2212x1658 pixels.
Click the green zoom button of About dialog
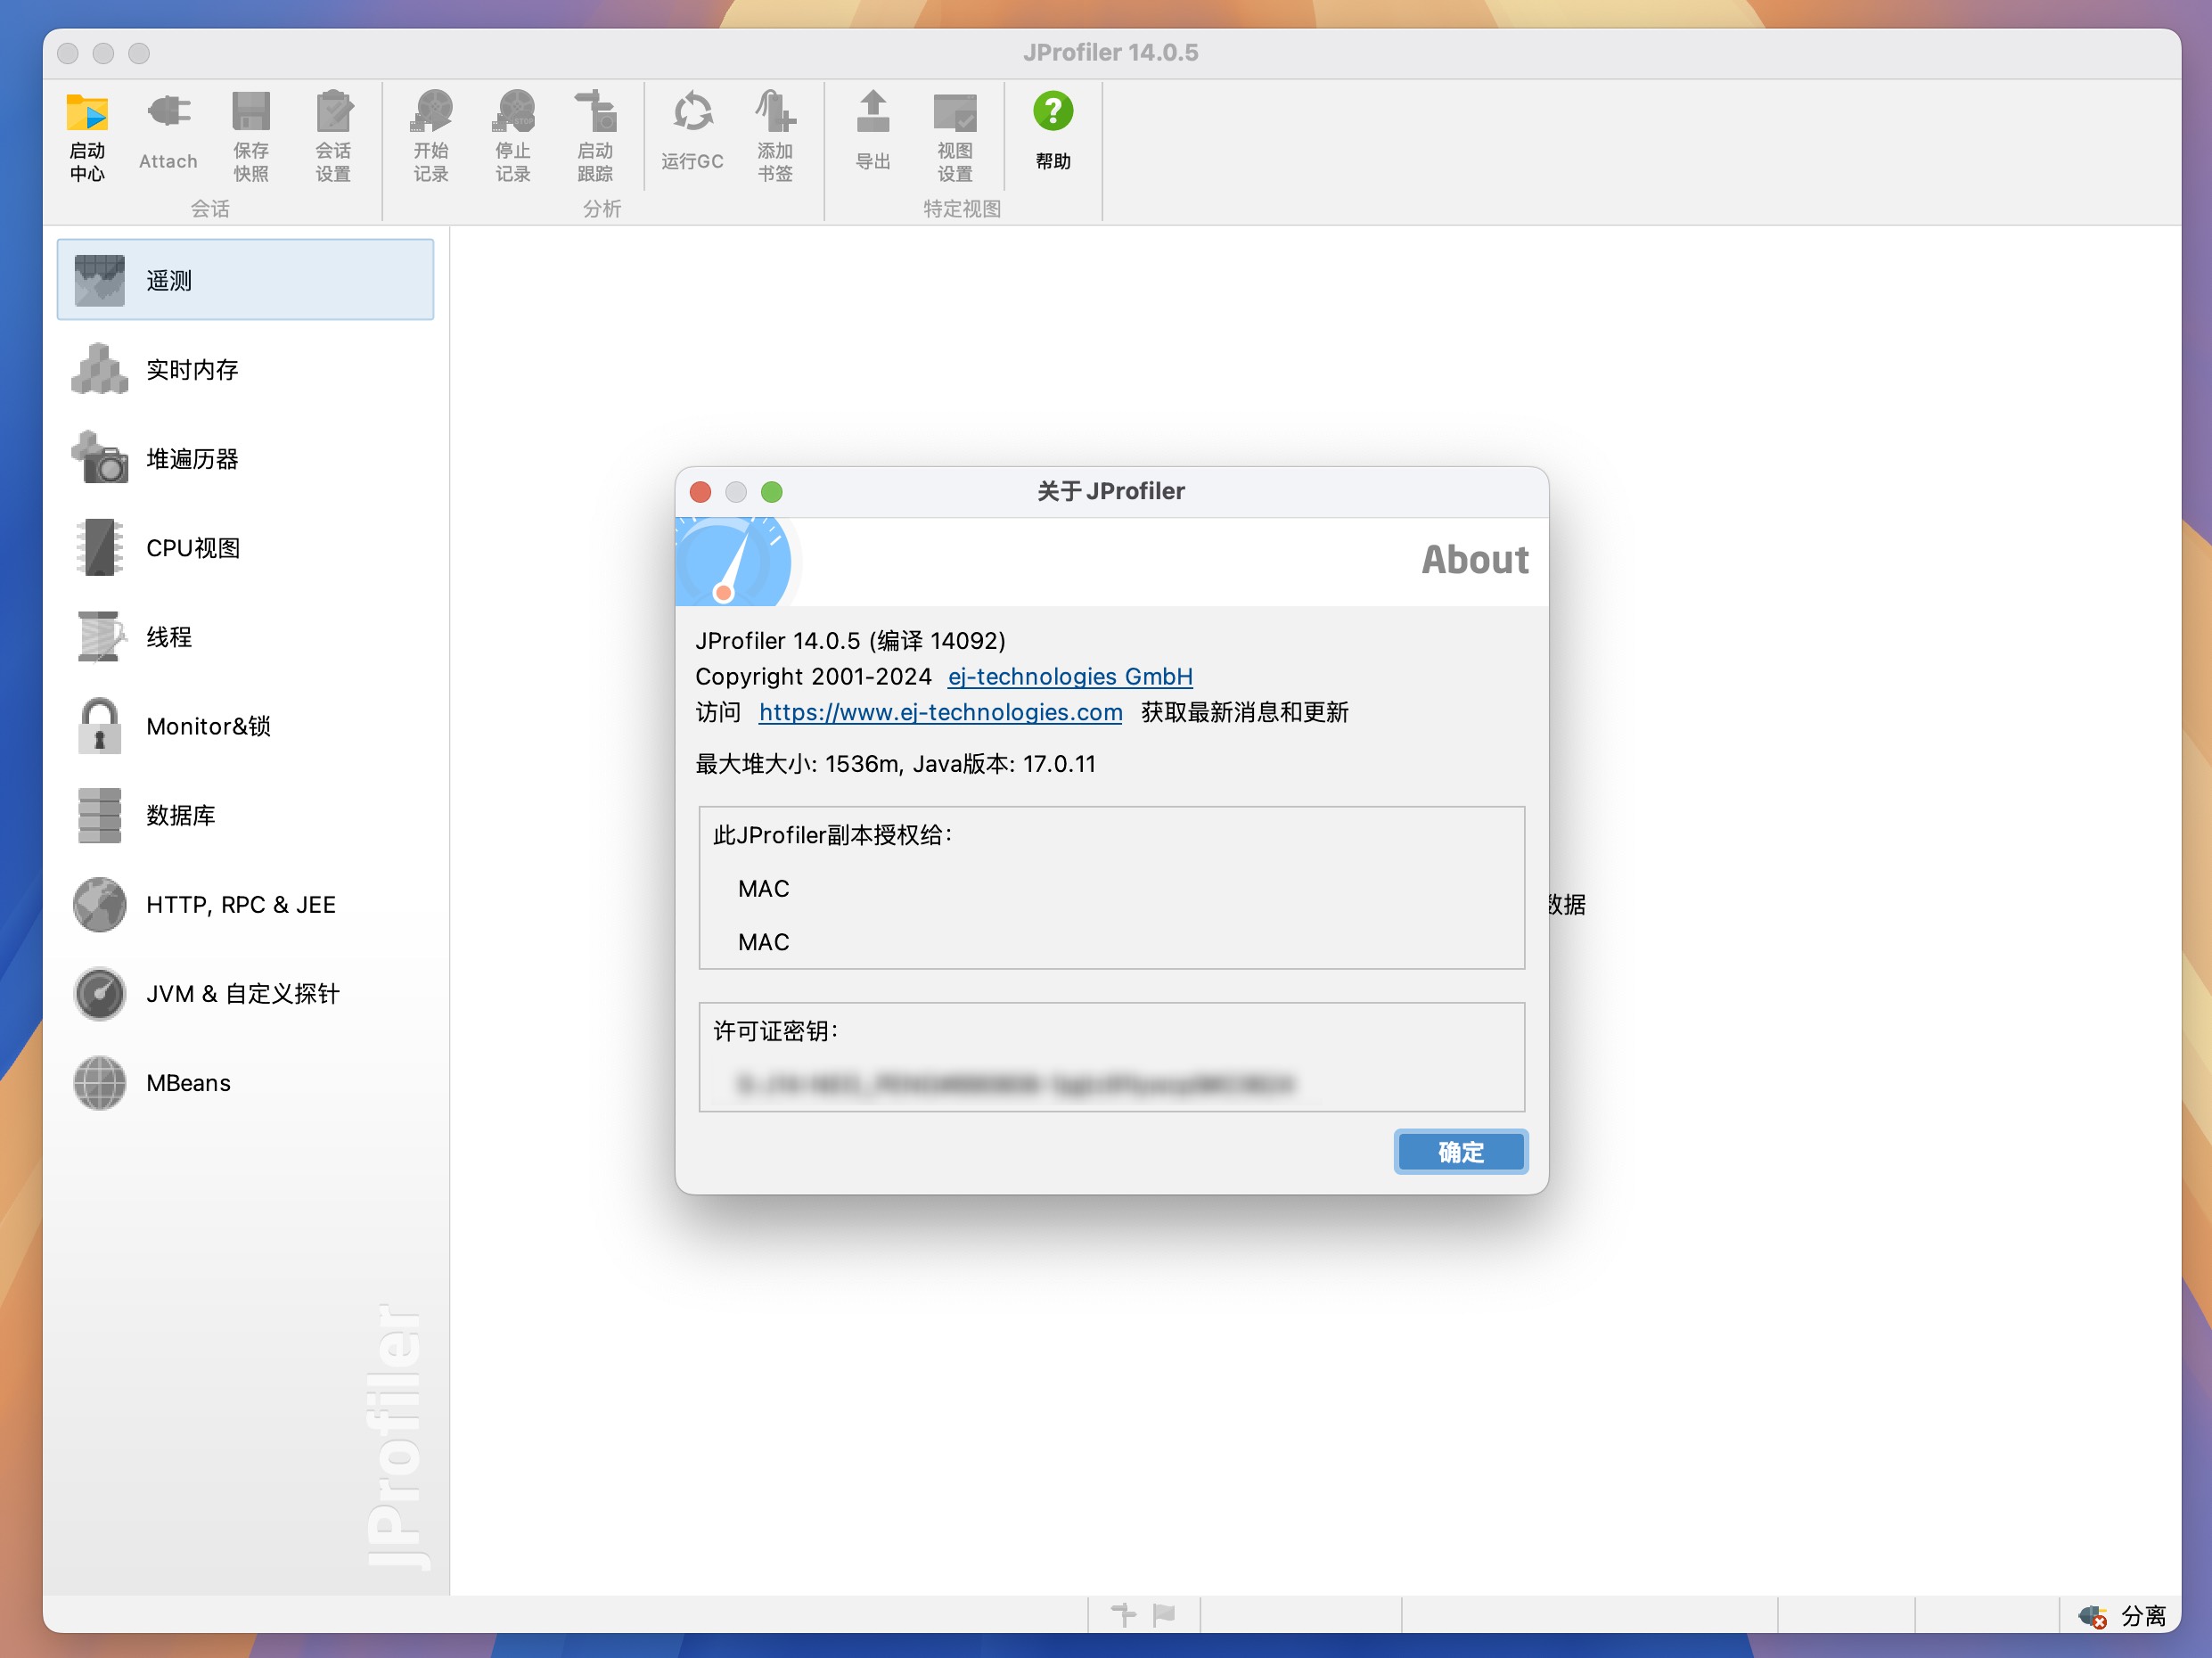point(771,491)
